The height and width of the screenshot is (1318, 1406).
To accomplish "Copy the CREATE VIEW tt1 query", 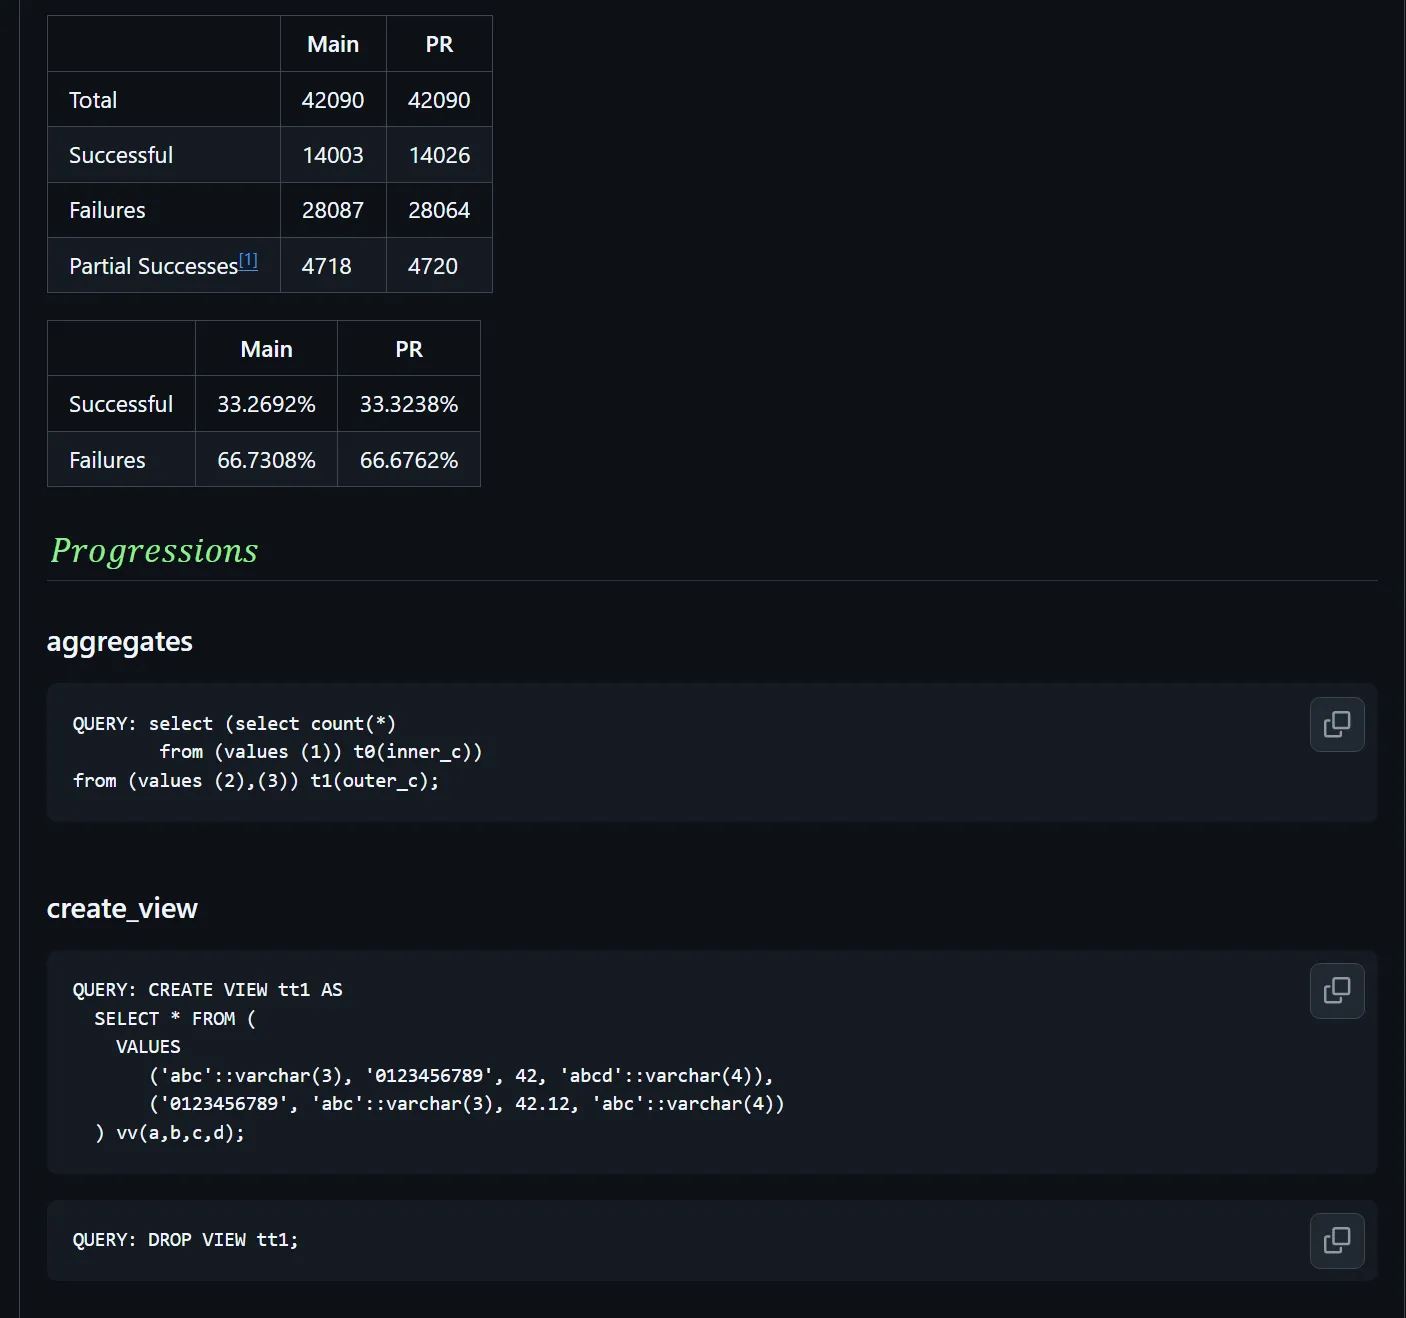I will tap(1336, 990).
